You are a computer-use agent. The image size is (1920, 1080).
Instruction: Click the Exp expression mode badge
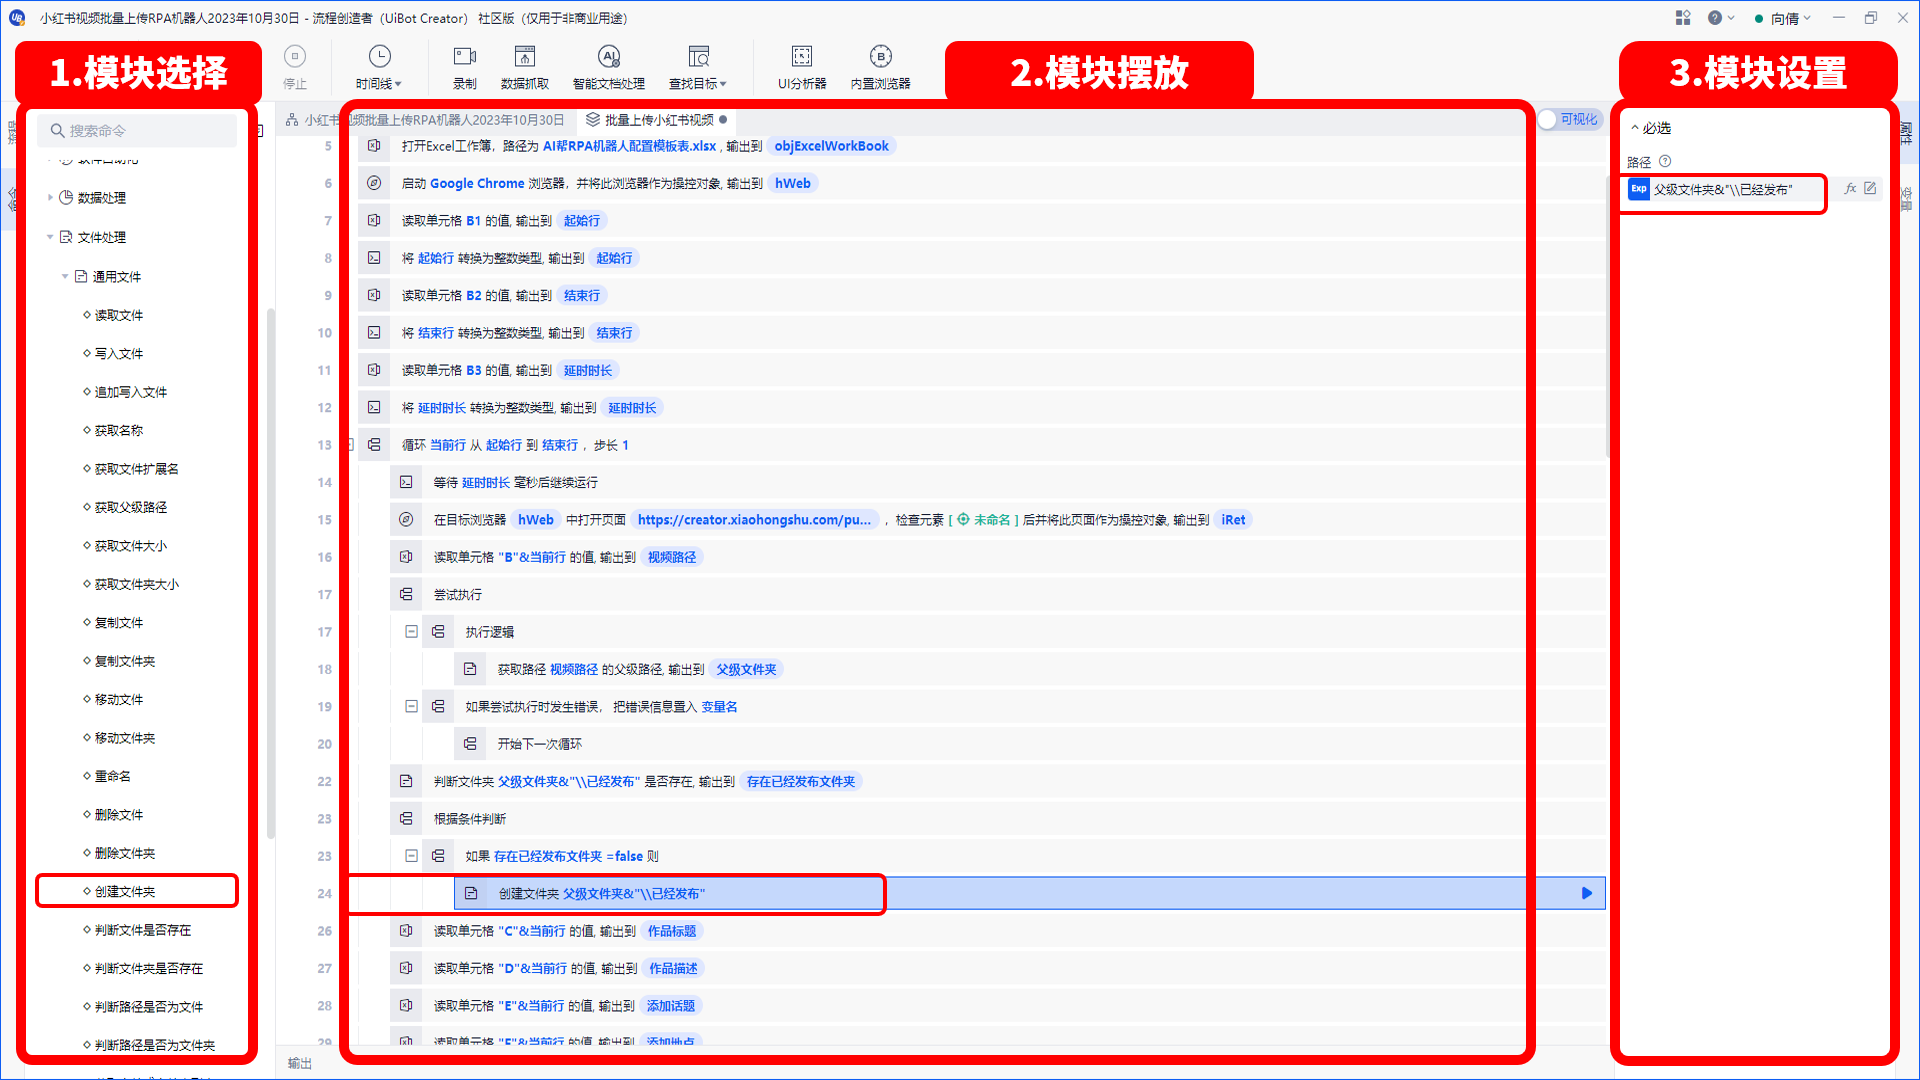click(x=1639, y=189)
